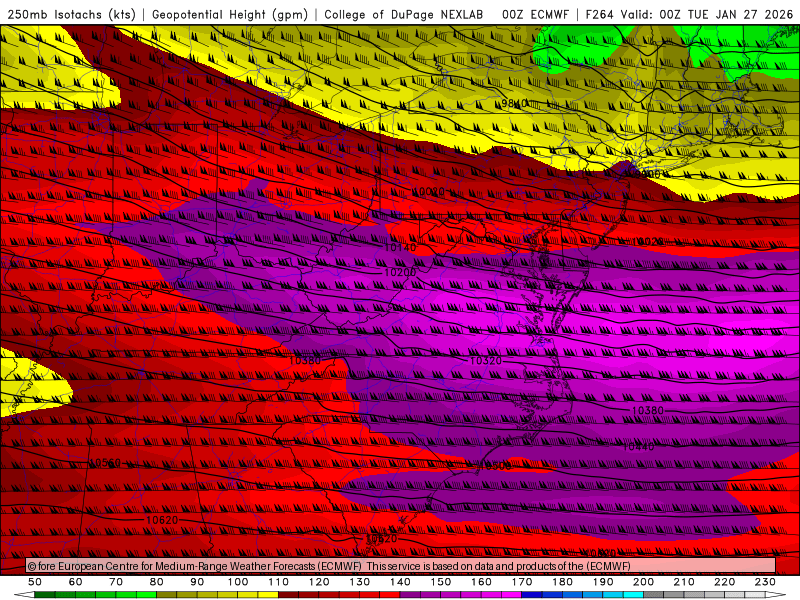Click the 130 knot colorbar label
800x600 pixels.
(360, 582)
